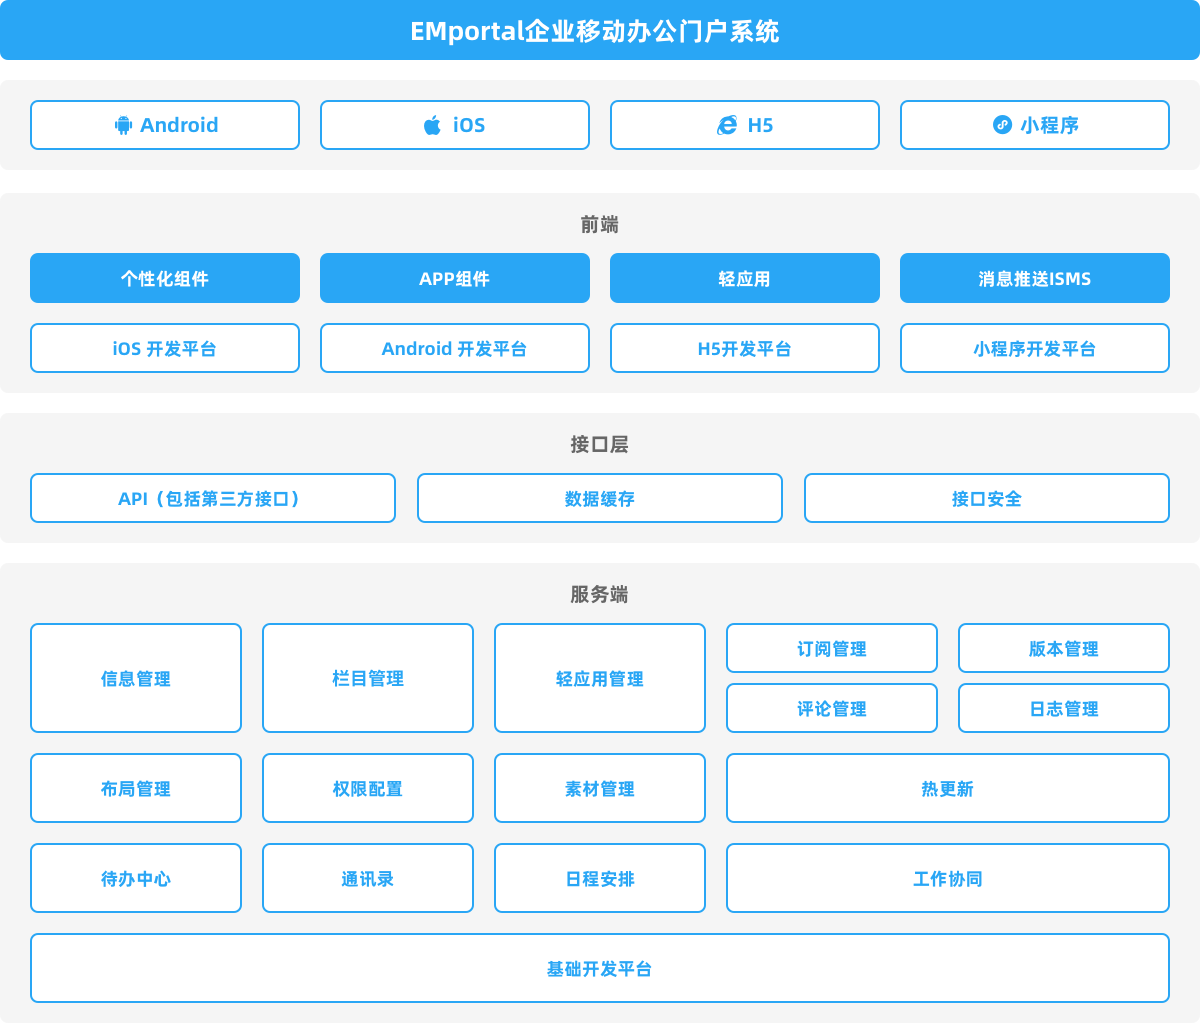Viewport: 1200px width, 1023px height.
Task: Open 订阅管理 module
Action: [x=832, y=648]
